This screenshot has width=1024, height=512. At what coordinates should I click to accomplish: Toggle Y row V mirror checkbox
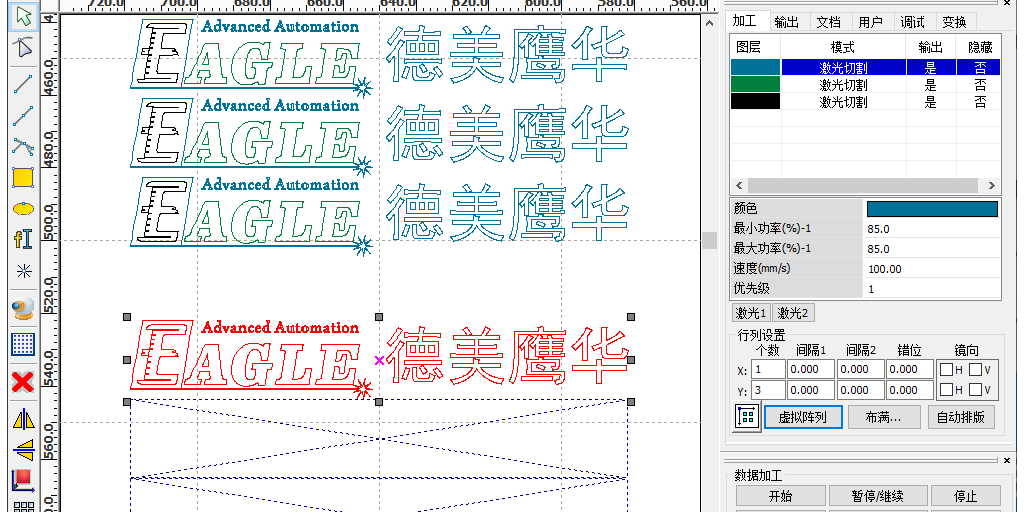975,390
